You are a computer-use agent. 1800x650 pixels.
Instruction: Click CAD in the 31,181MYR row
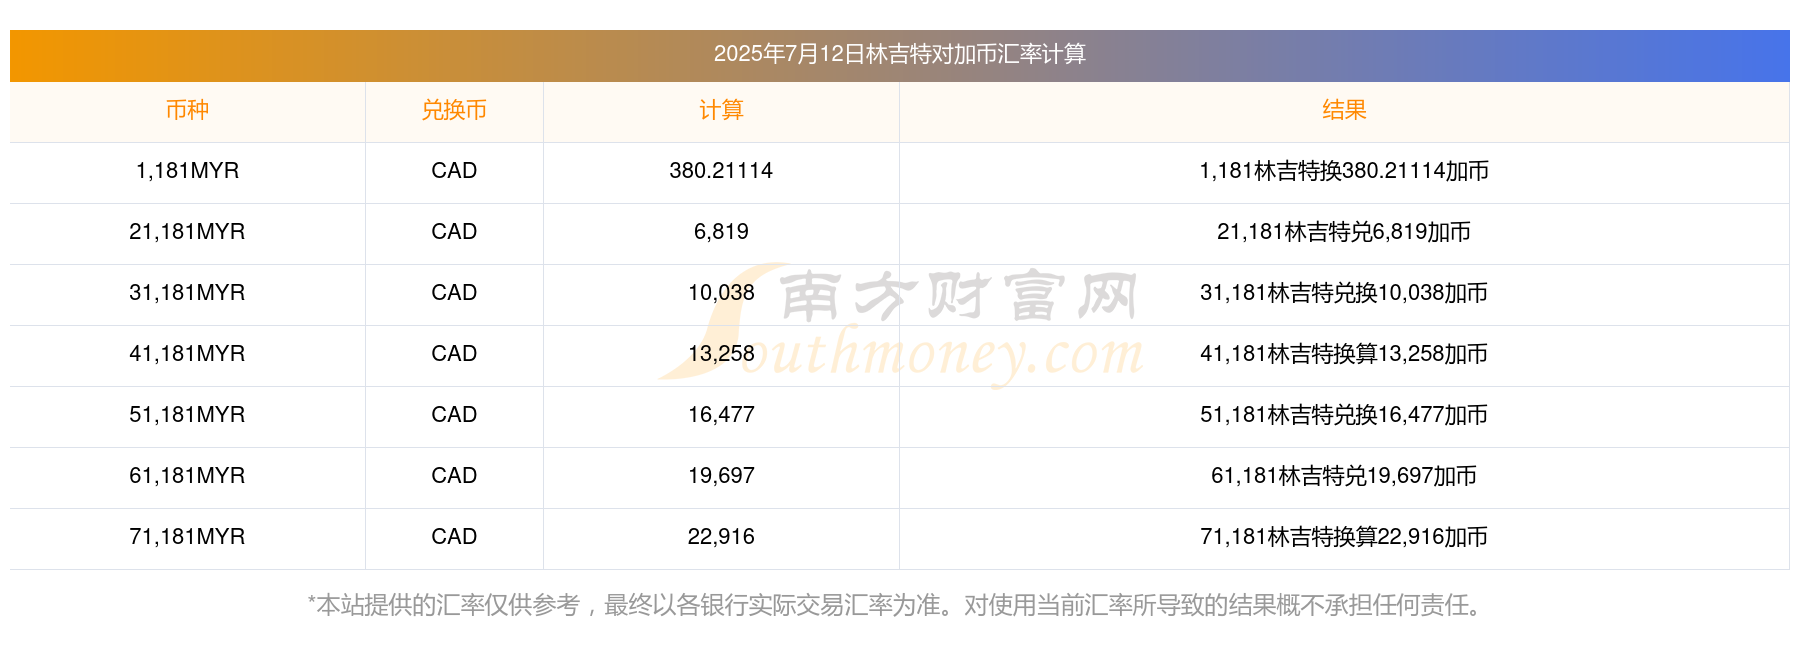point(454,293)
